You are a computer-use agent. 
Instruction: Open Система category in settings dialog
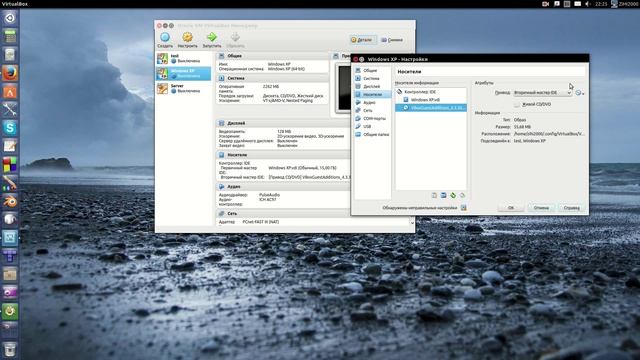[x=372, y=78]
